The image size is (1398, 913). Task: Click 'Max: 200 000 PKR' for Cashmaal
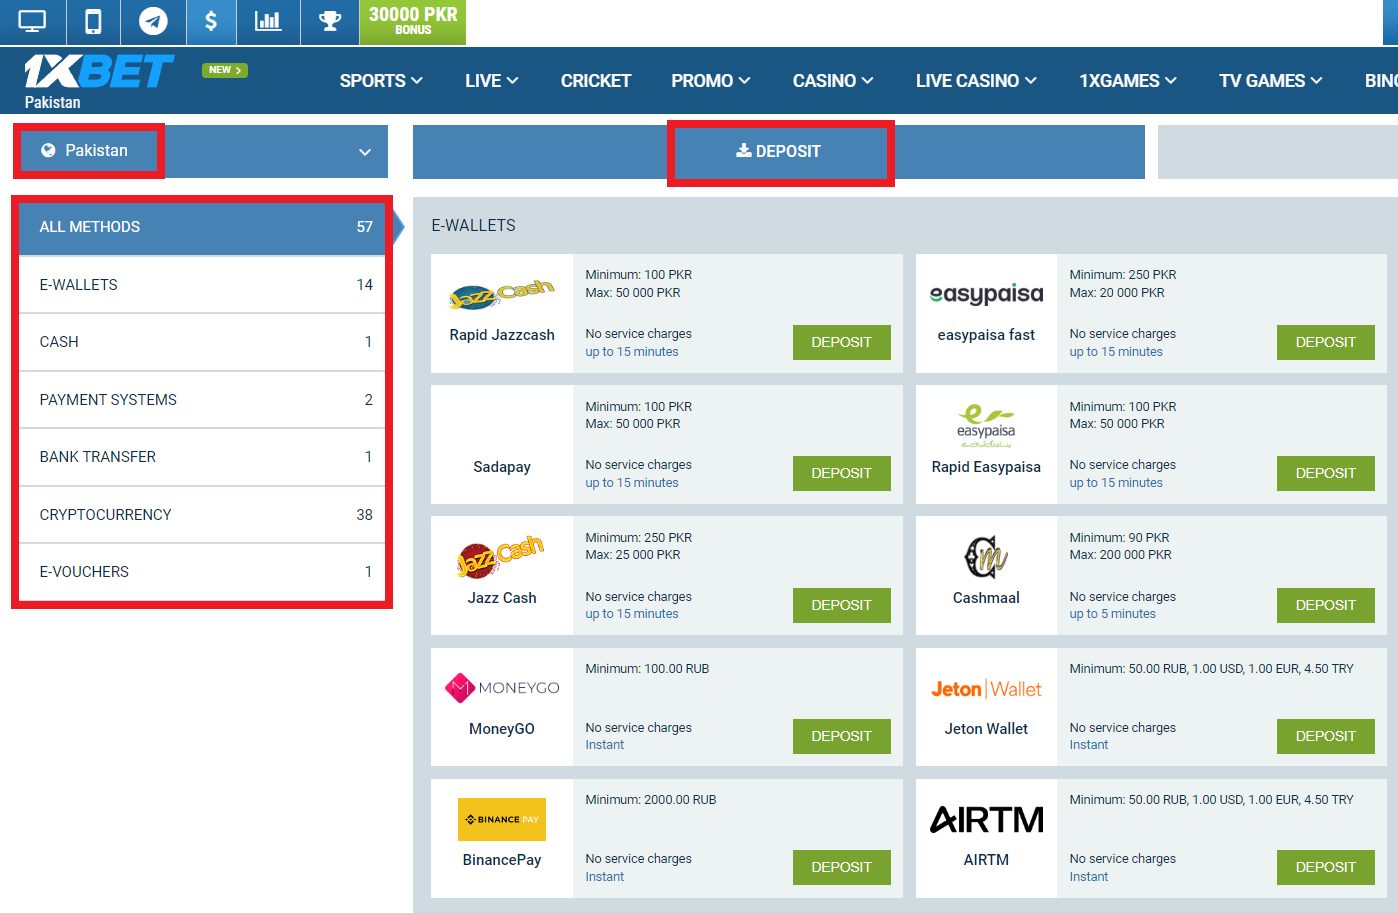[1120, 555]
